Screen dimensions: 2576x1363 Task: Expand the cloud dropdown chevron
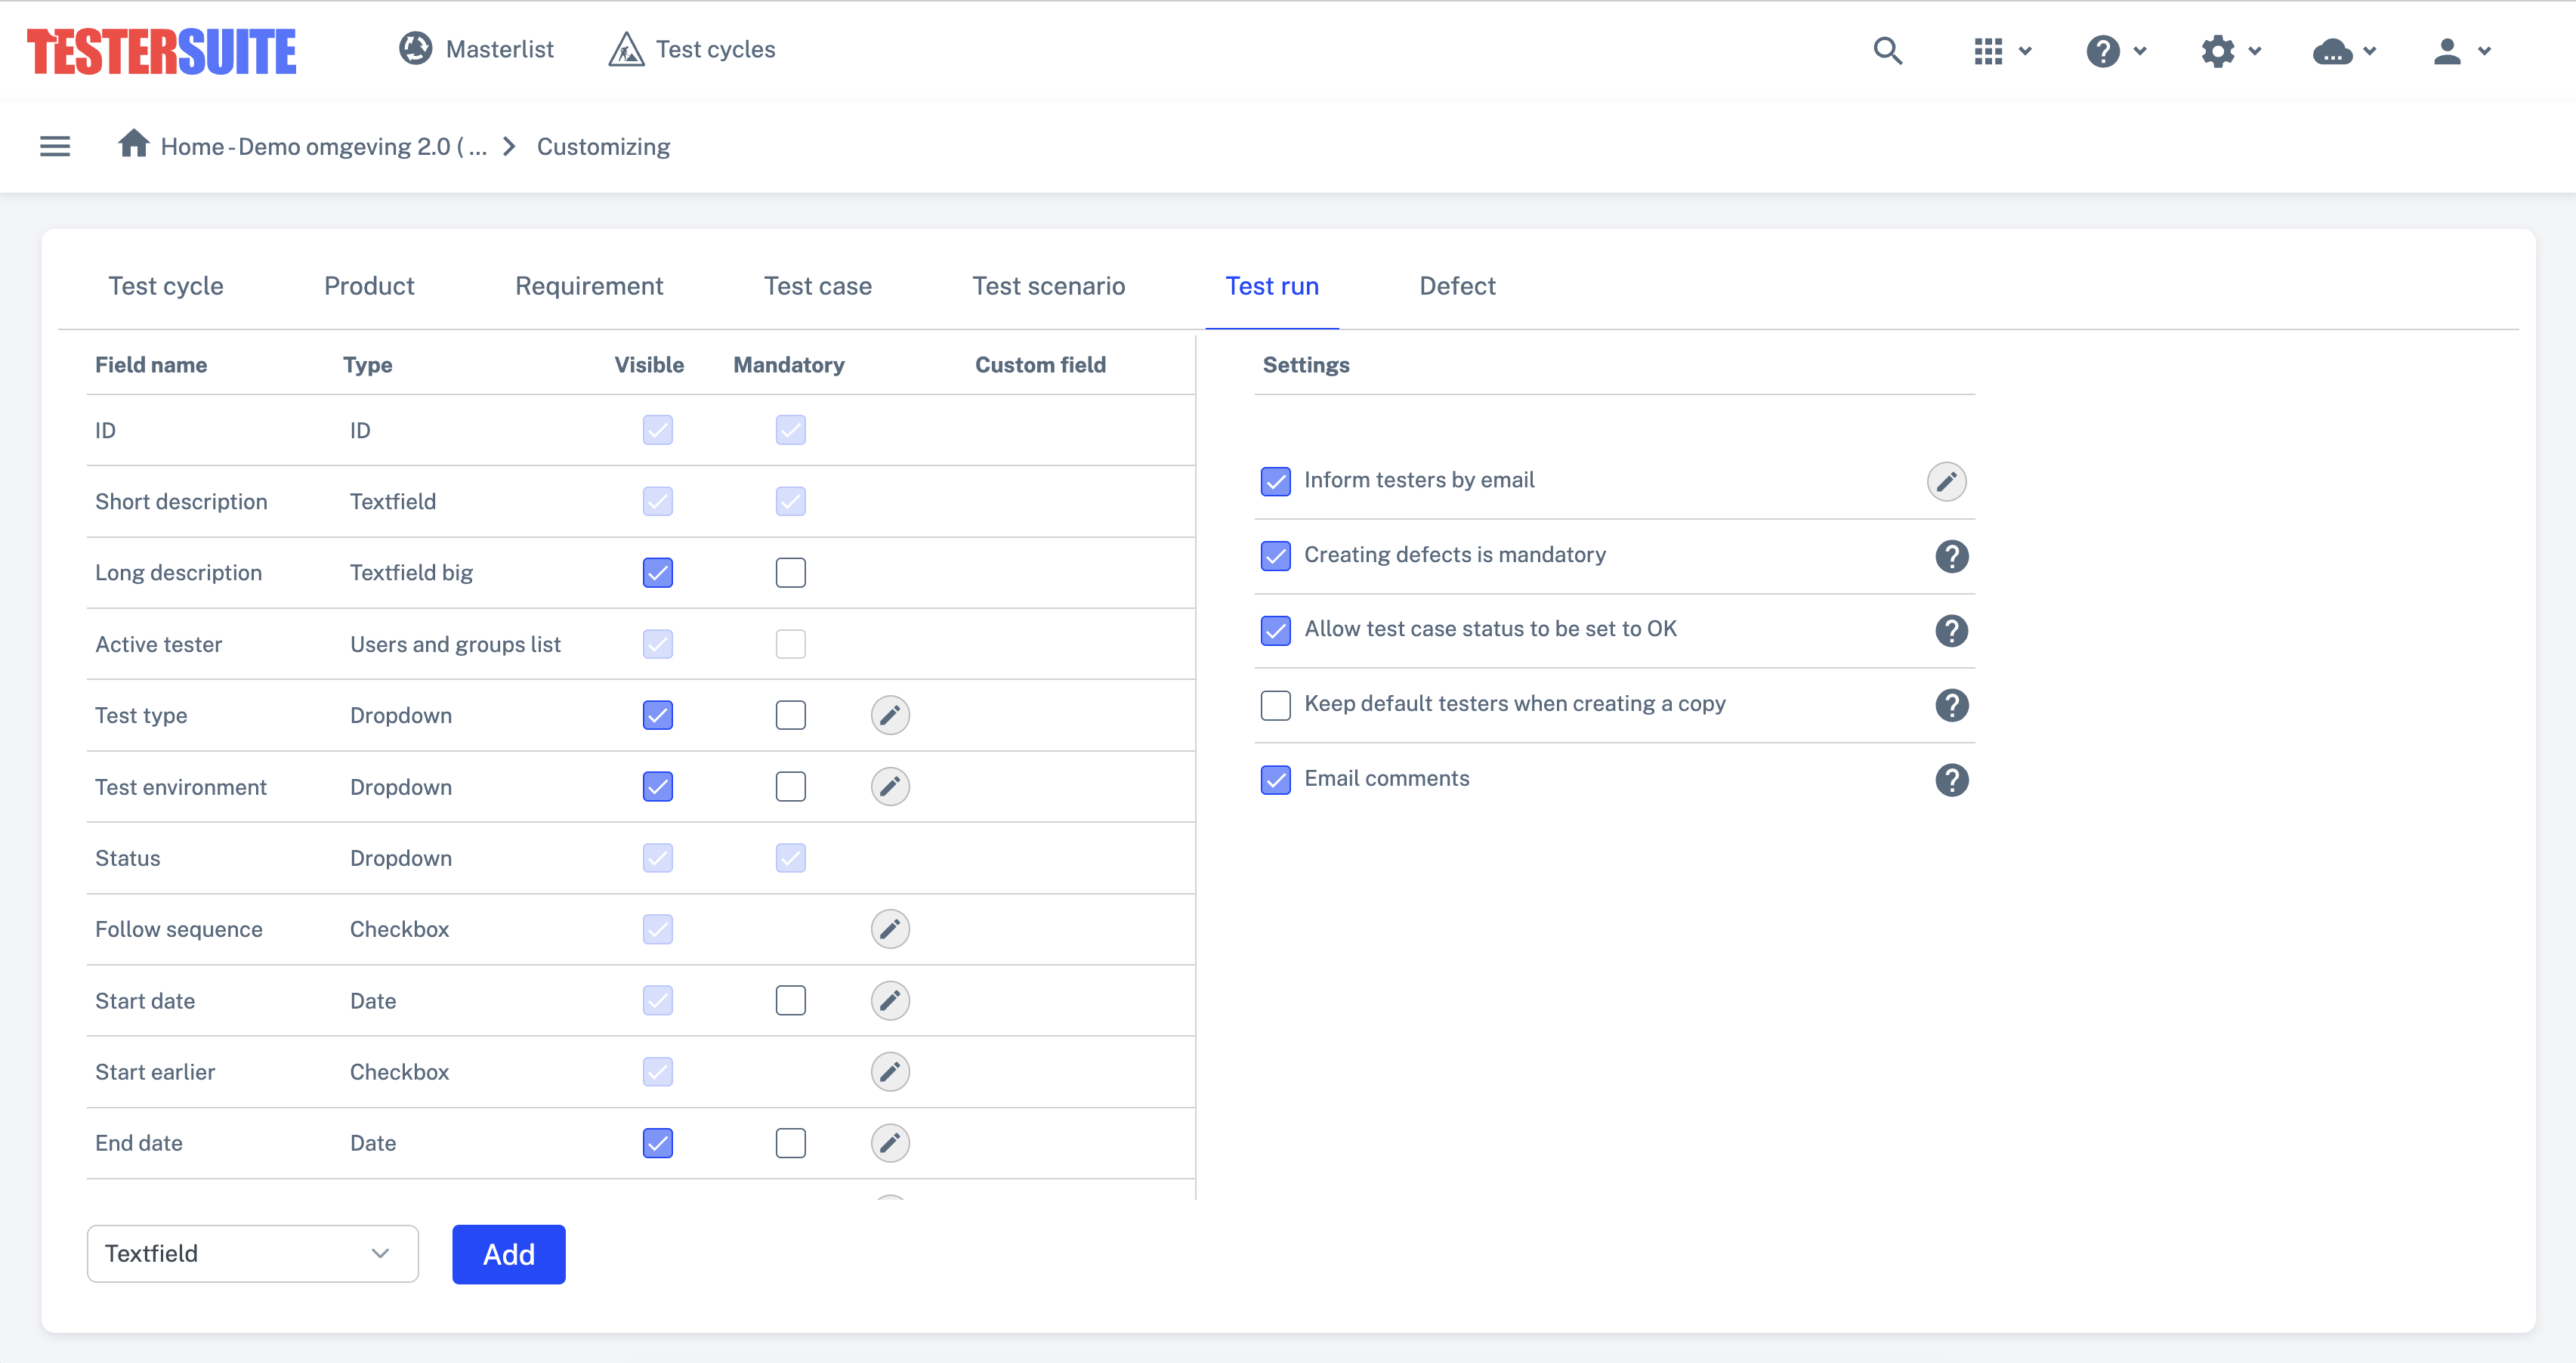point(2369,51)
